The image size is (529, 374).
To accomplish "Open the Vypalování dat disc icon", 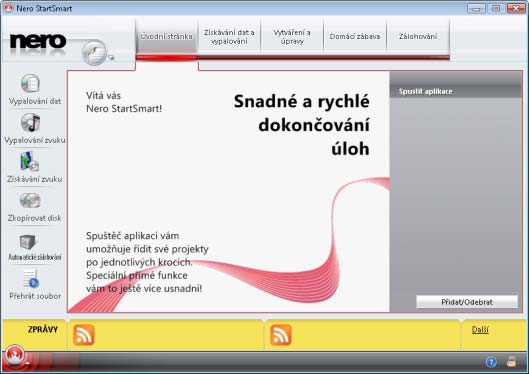I will (30, 83).
